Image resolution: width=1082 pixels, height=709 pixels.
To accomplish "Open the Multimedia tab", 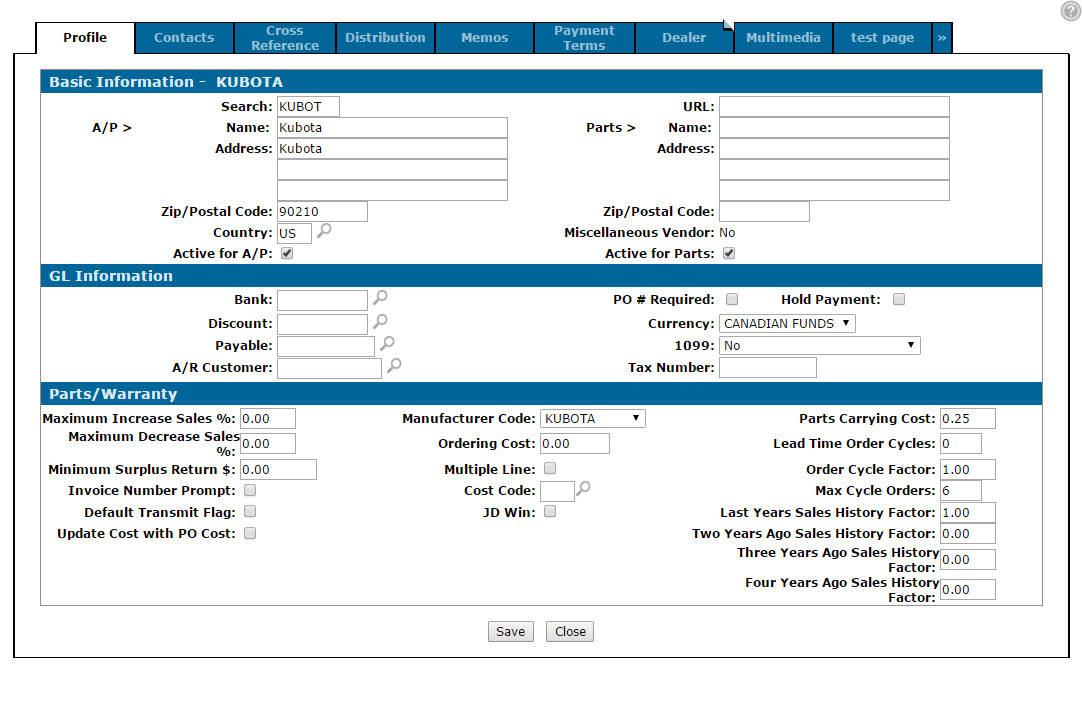I will [x=783, y=38].
